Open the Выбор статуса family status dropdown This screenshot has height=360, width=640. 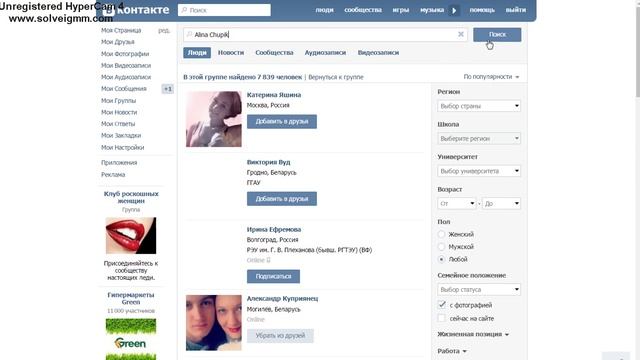click(479, 289)
